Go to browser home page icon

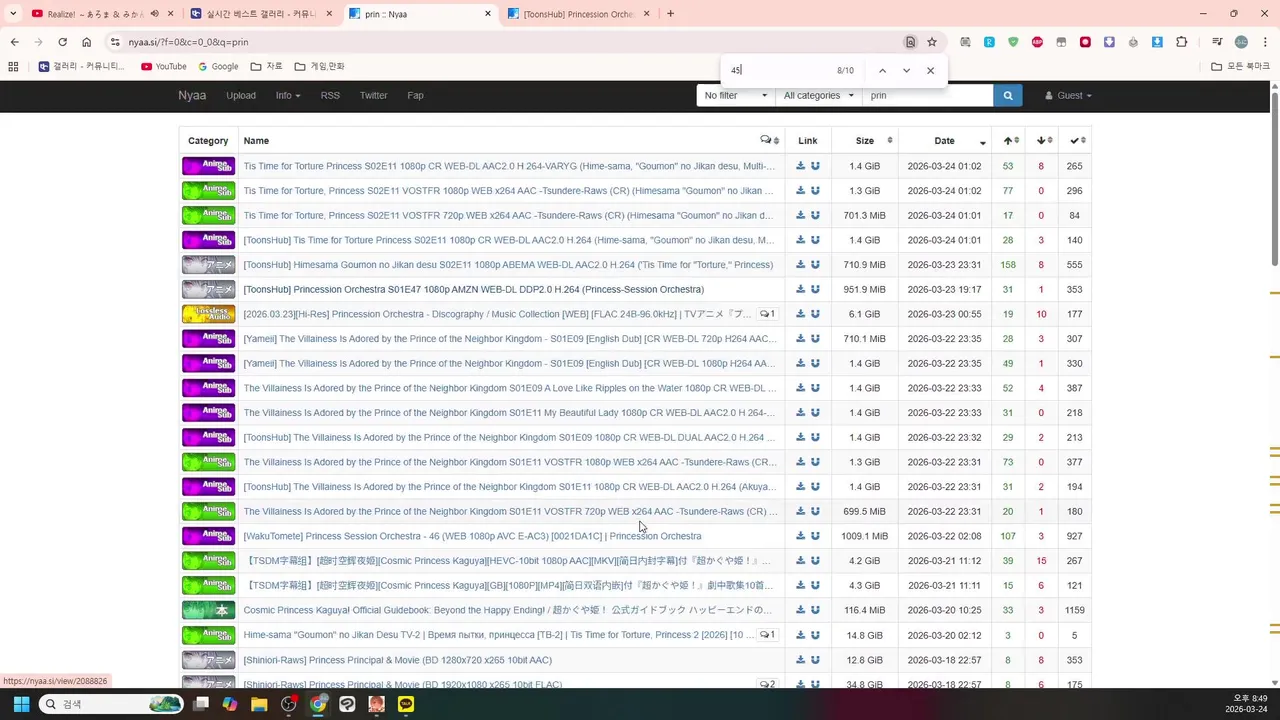click(86, 42)
